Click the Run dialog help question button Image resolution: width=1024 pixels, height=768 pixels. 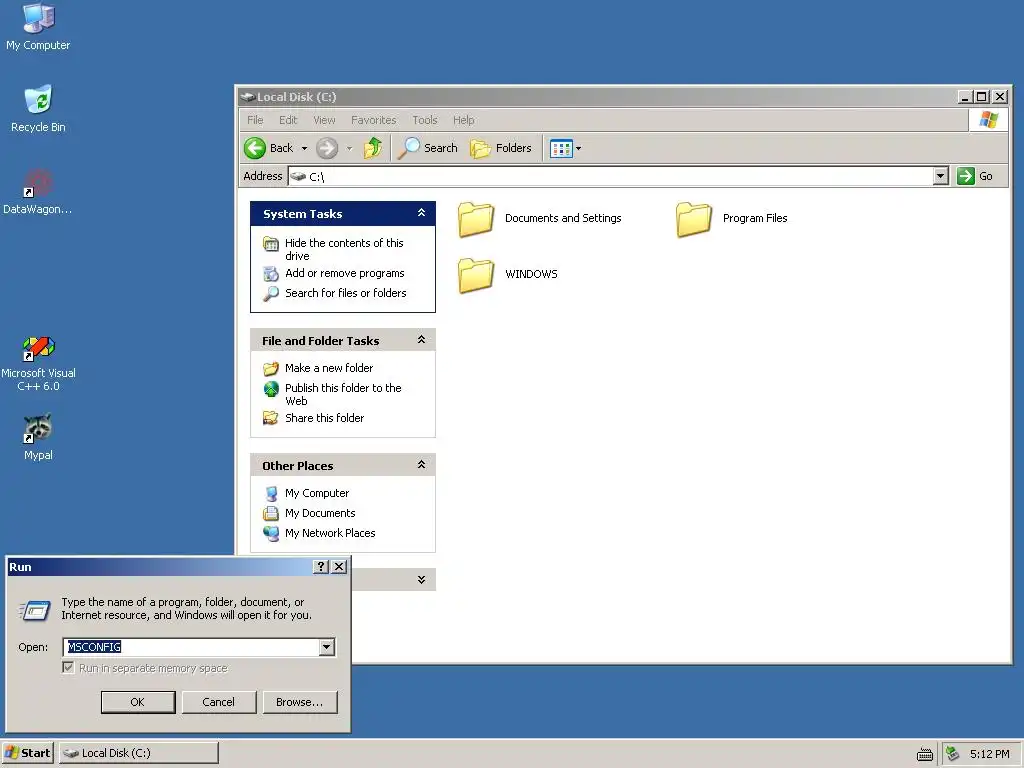coord(321,566)
